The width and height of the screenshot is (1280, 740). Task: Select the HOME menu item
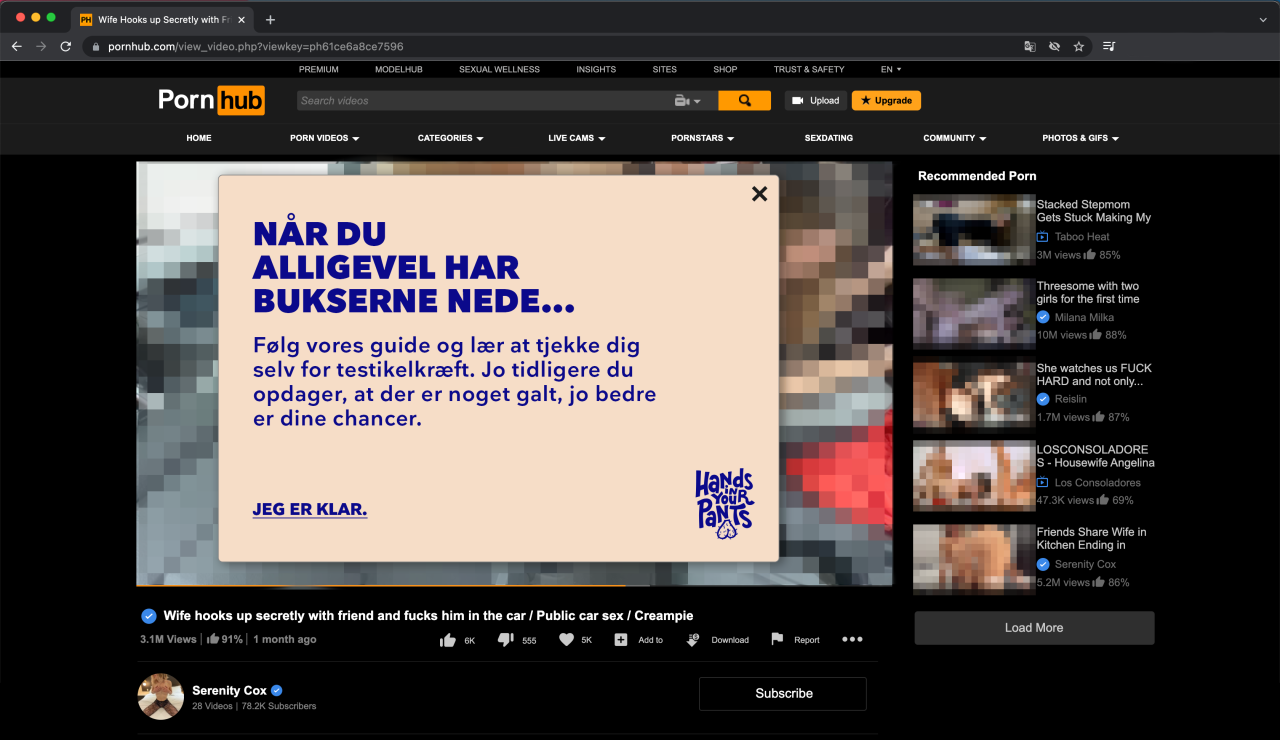(199, 138)
